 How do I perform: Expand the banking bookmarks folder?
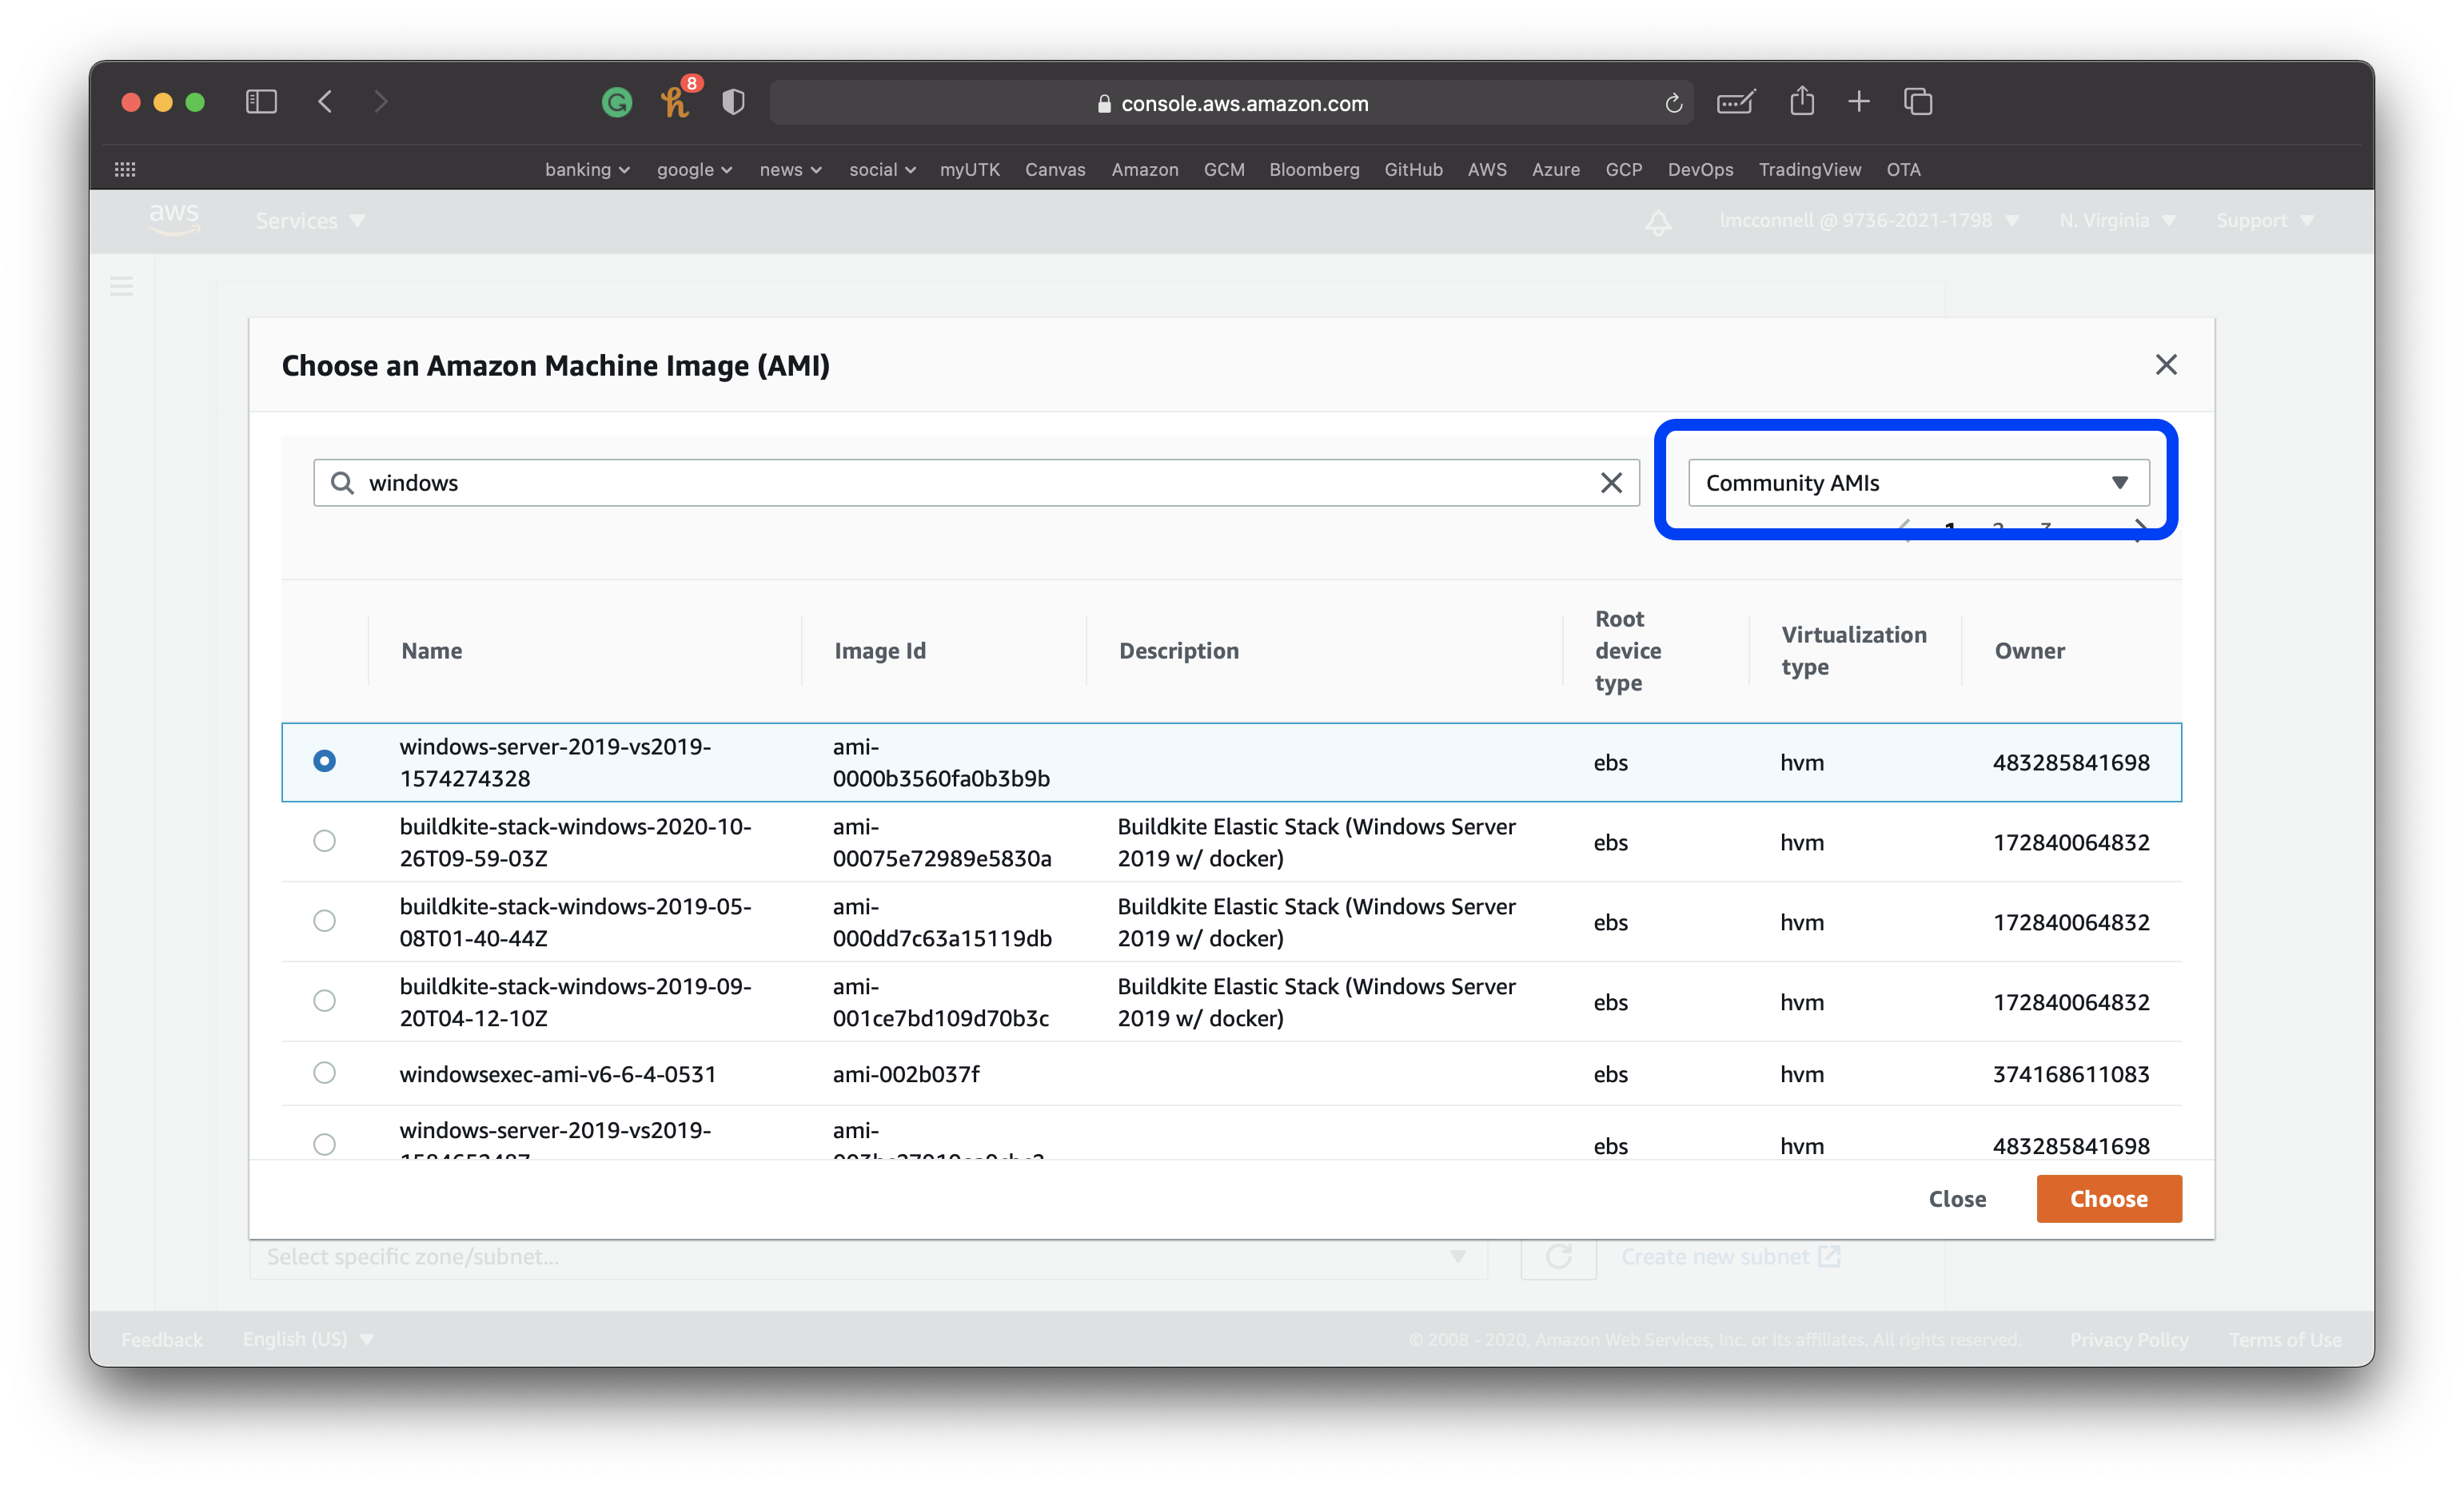pyautogui.click(x=587, y=170)
